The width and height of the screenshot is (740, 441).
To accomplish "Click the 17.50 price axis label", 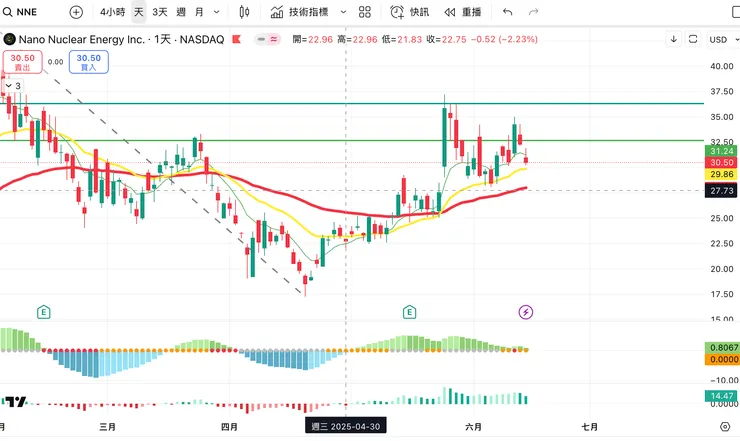I will (x=722, y=294).
